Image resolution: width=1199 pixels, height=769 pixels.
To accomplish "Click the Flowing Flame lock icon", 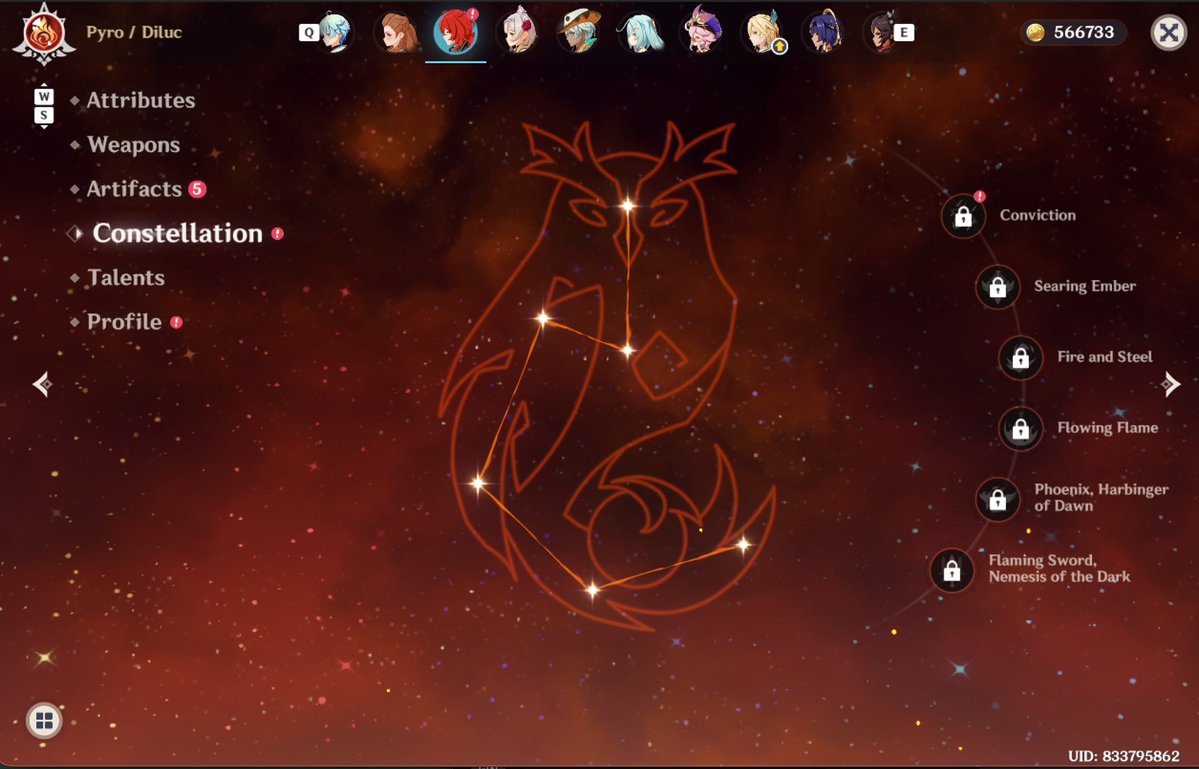I will click(1021, 428).
